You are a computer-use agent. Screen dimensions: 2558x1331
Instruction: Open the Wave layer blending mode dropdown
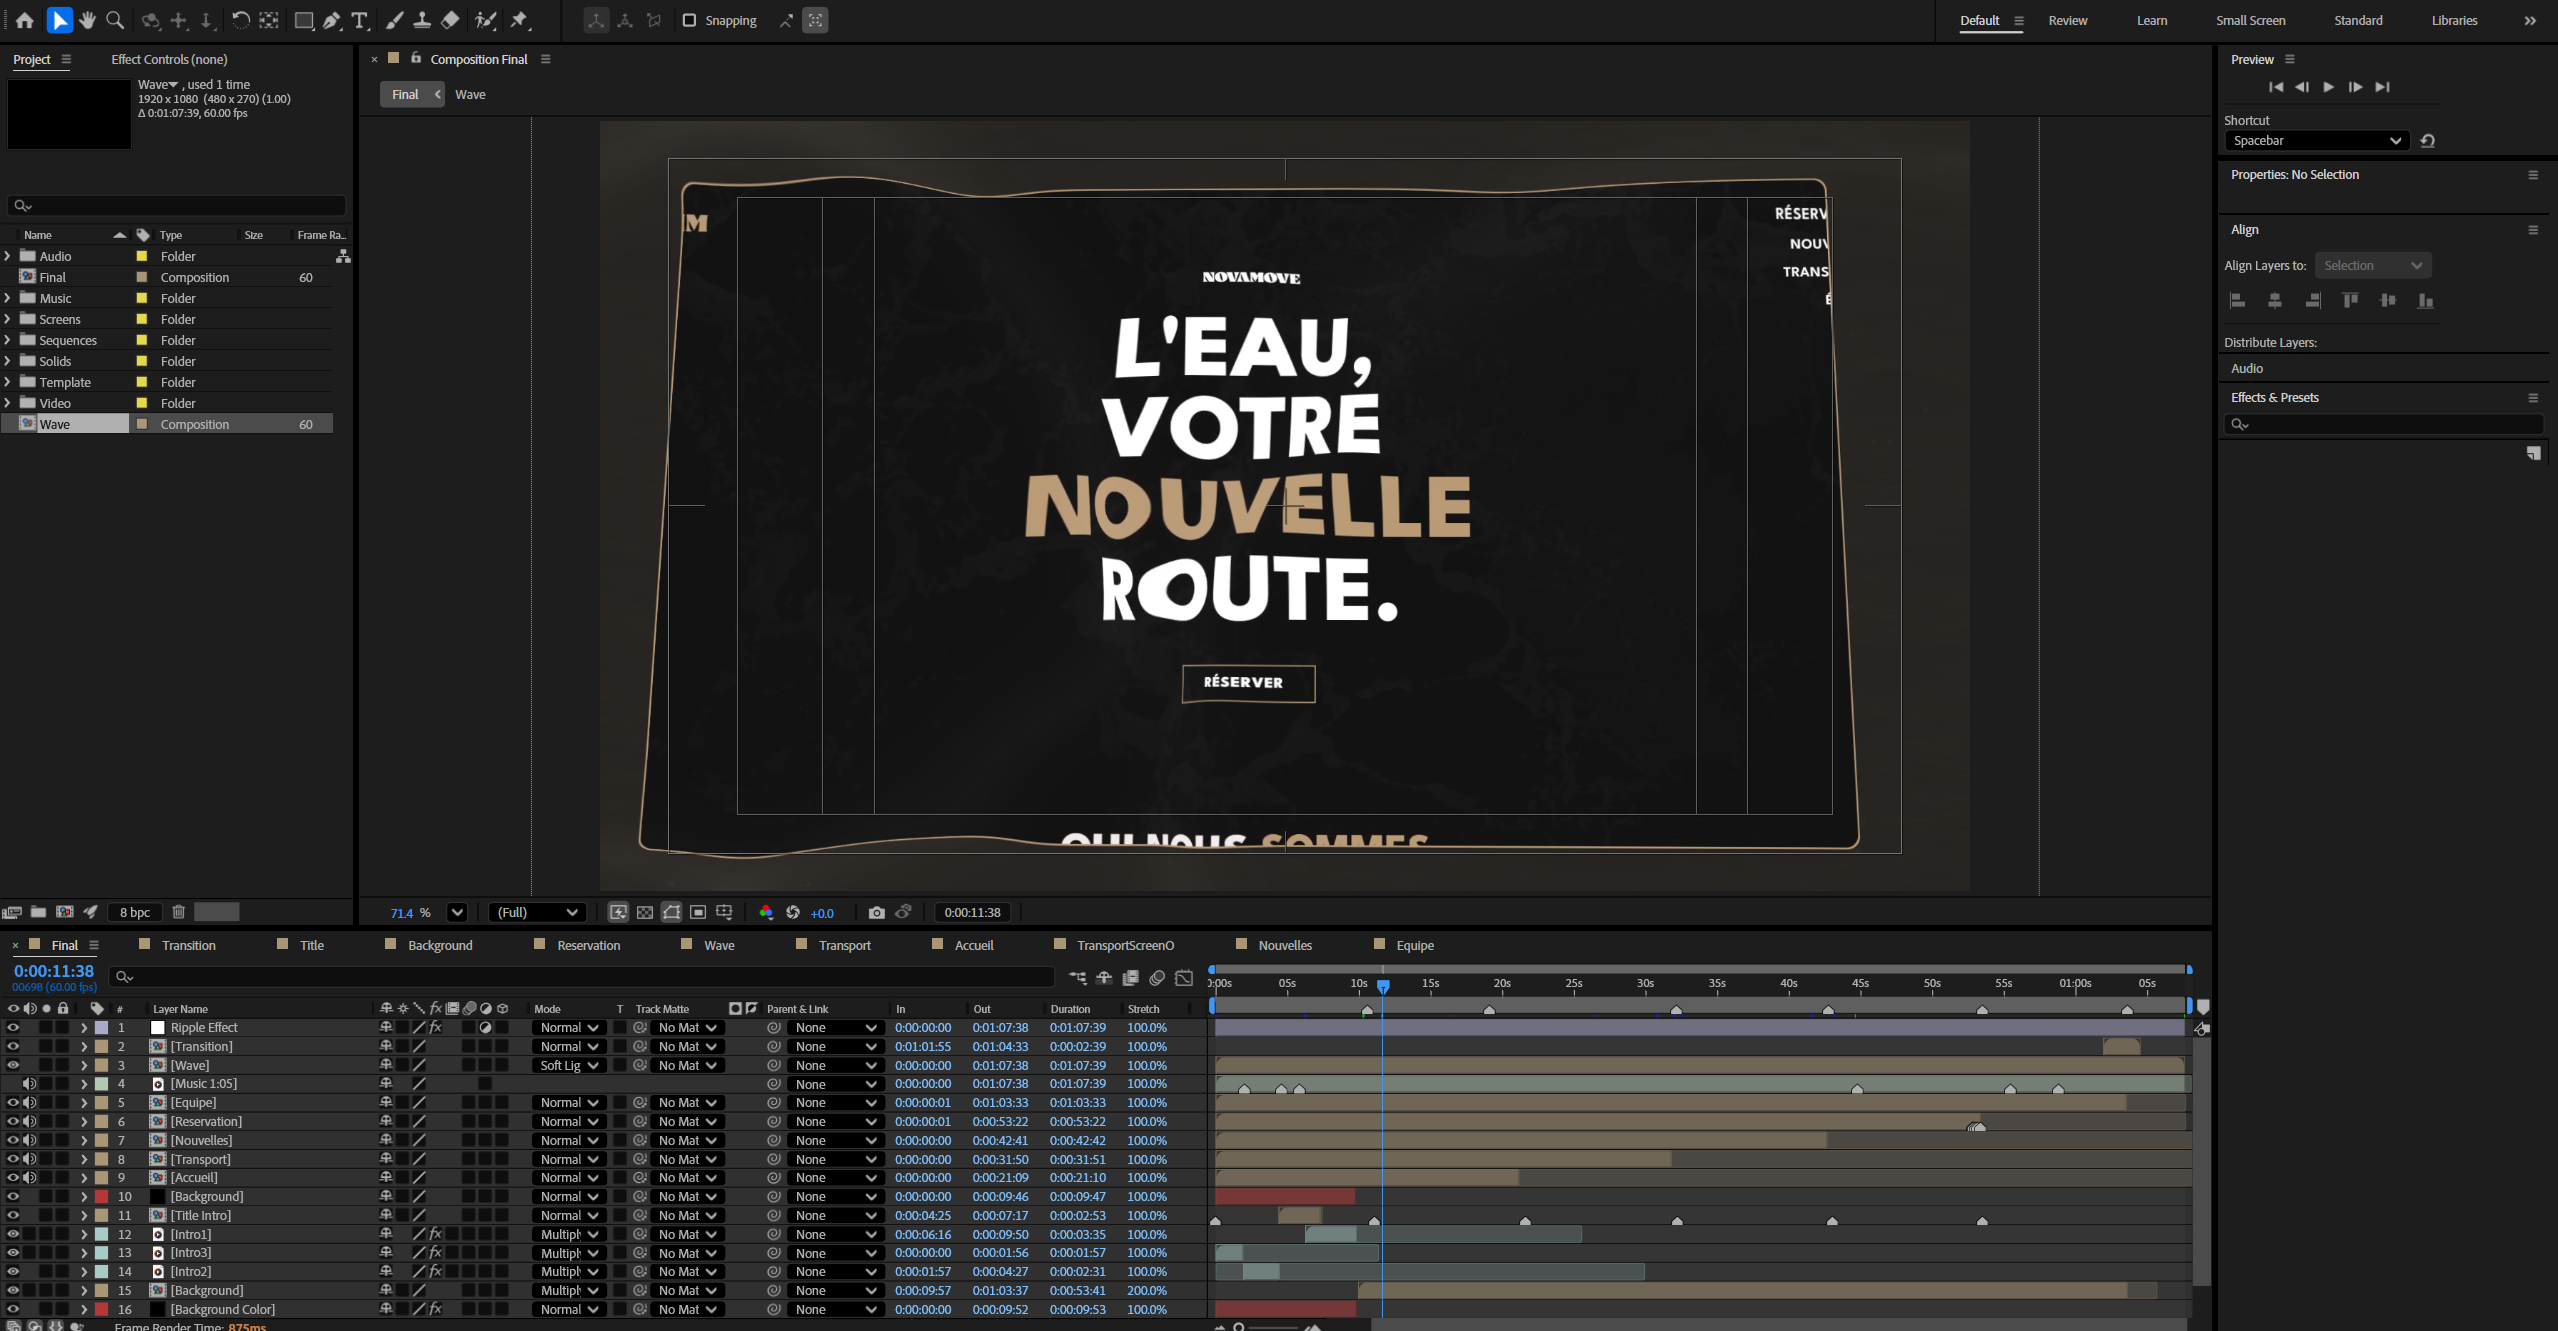(x=569, y=1066)
